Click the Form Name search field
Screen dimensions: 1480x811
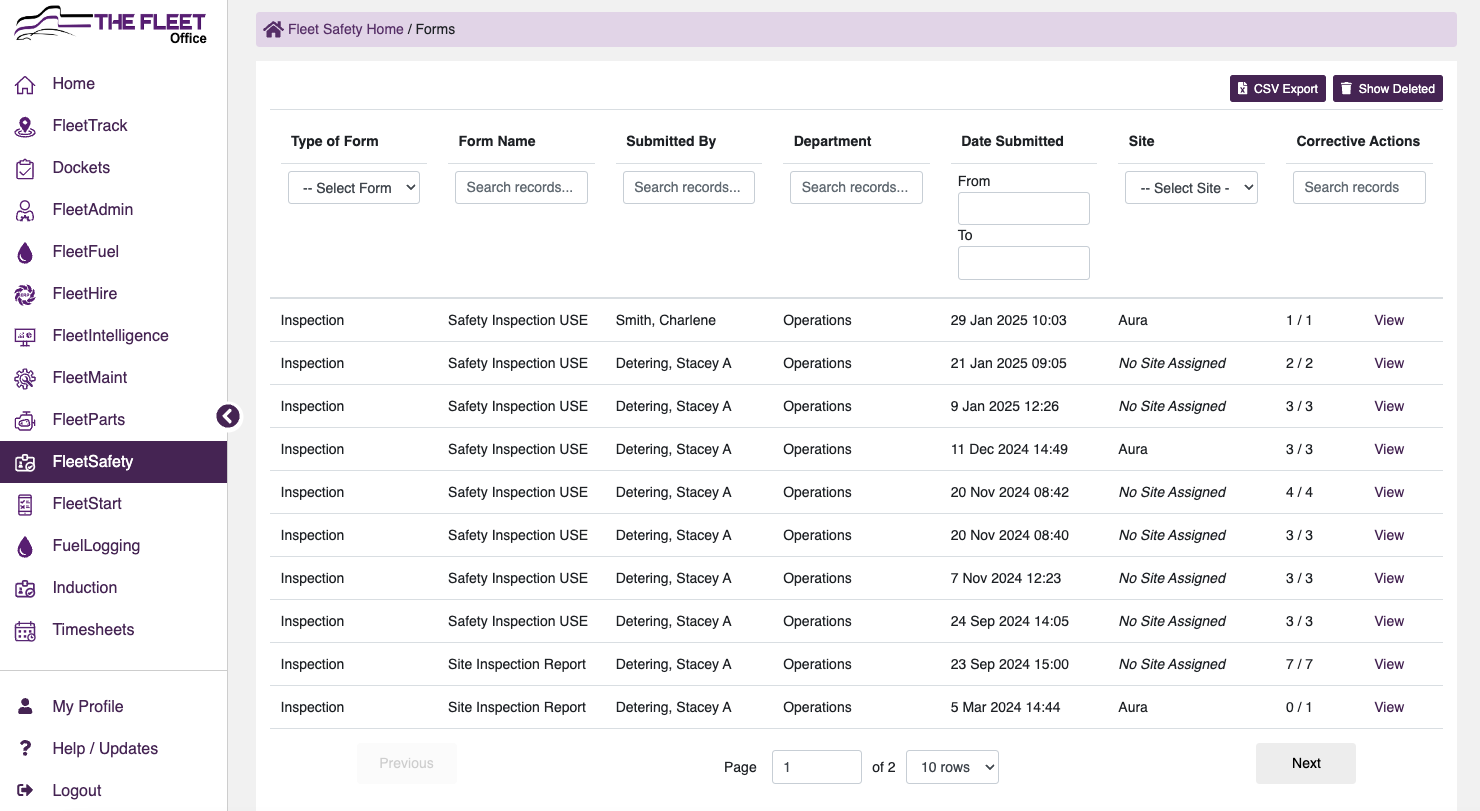pyautogui.click(x=521, y=187)
